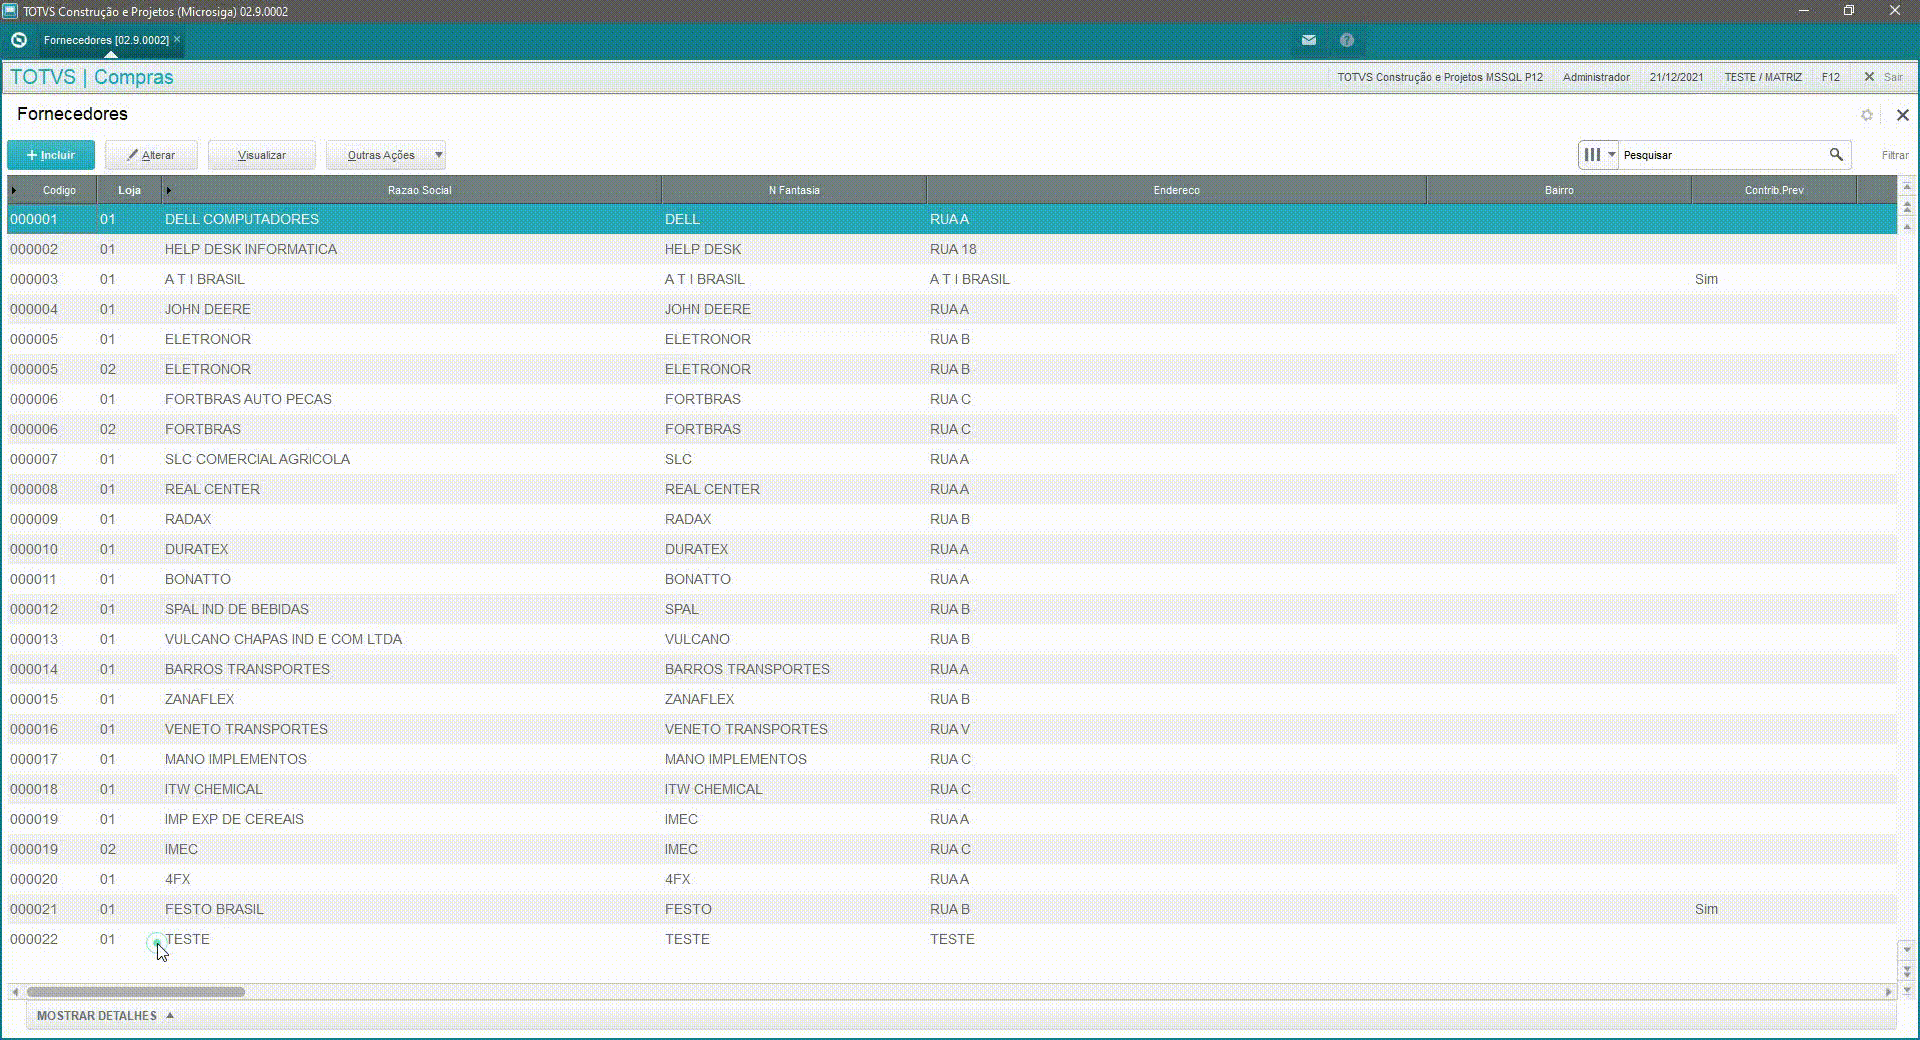Select the DELL COMPUTADORES row

point(952,219)
